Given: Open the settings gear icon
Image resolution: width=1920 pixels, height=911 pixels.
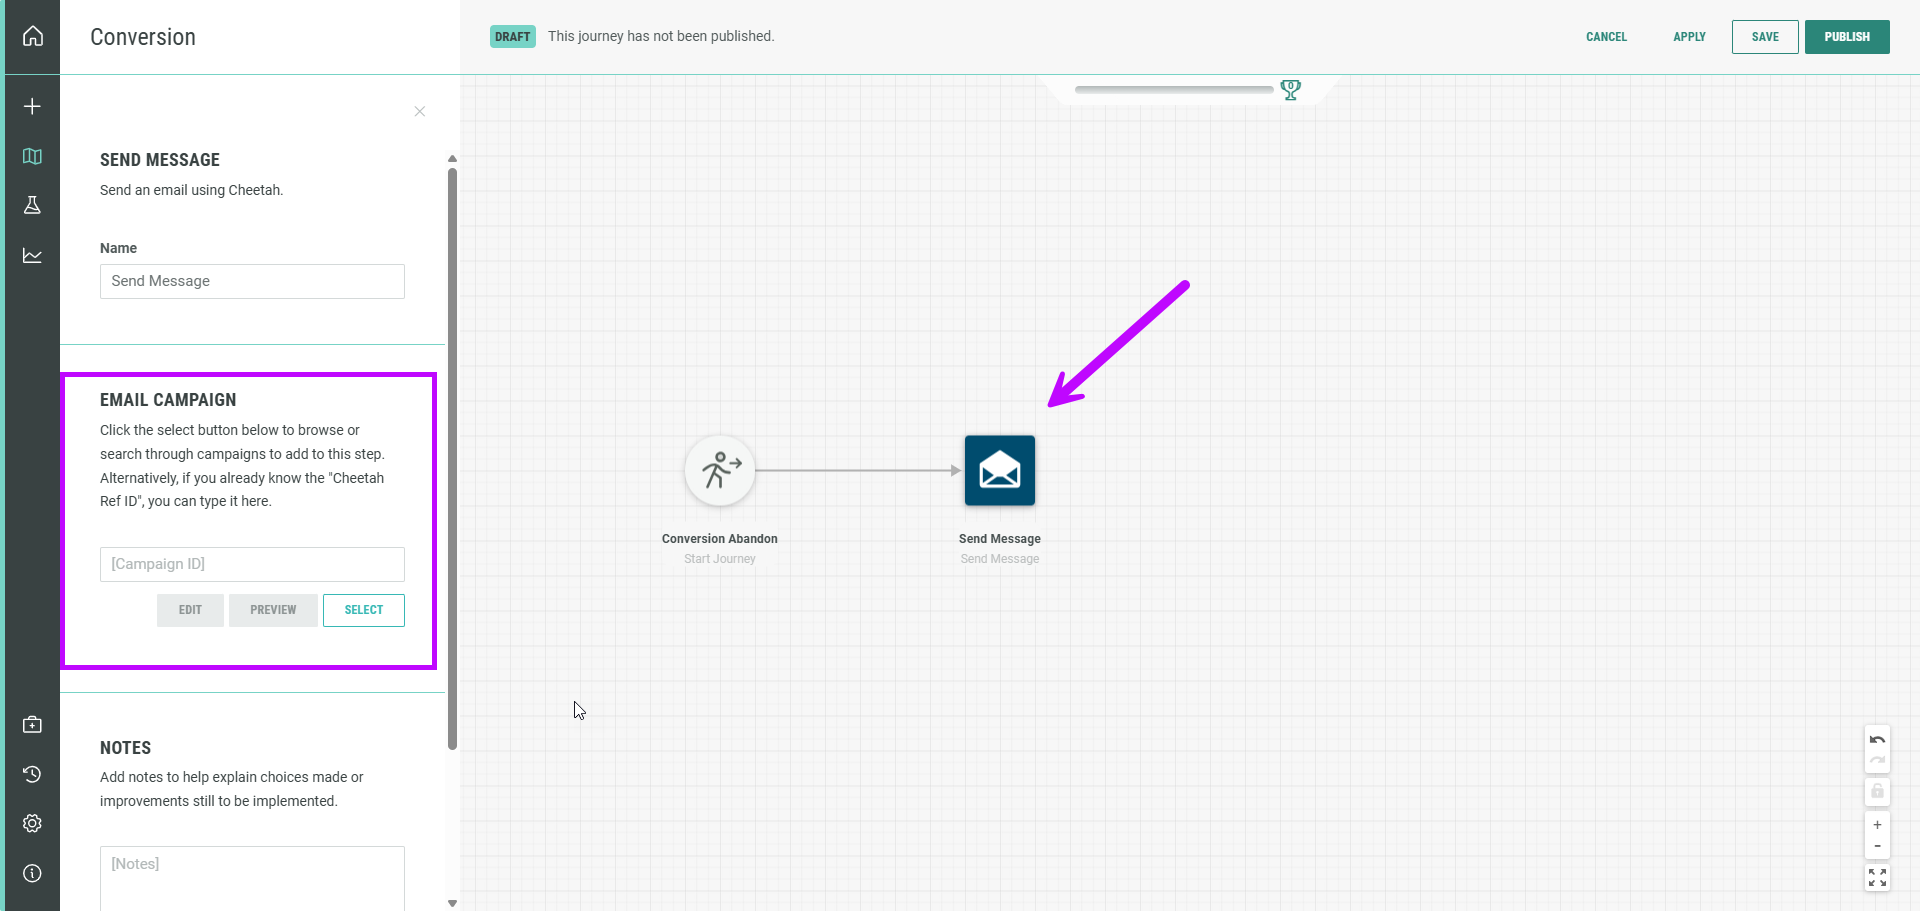Looking at the screenshot, I should pos(32,823).
